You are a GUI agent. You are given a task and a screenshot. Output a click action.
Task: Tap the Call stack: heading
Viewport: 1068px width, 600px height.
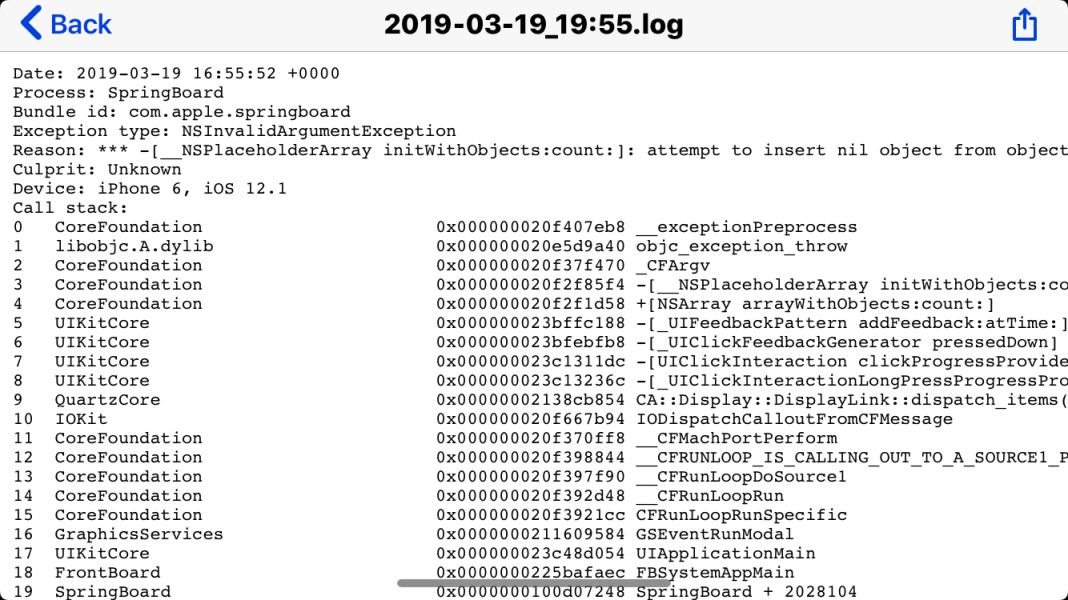click(70, 208)
